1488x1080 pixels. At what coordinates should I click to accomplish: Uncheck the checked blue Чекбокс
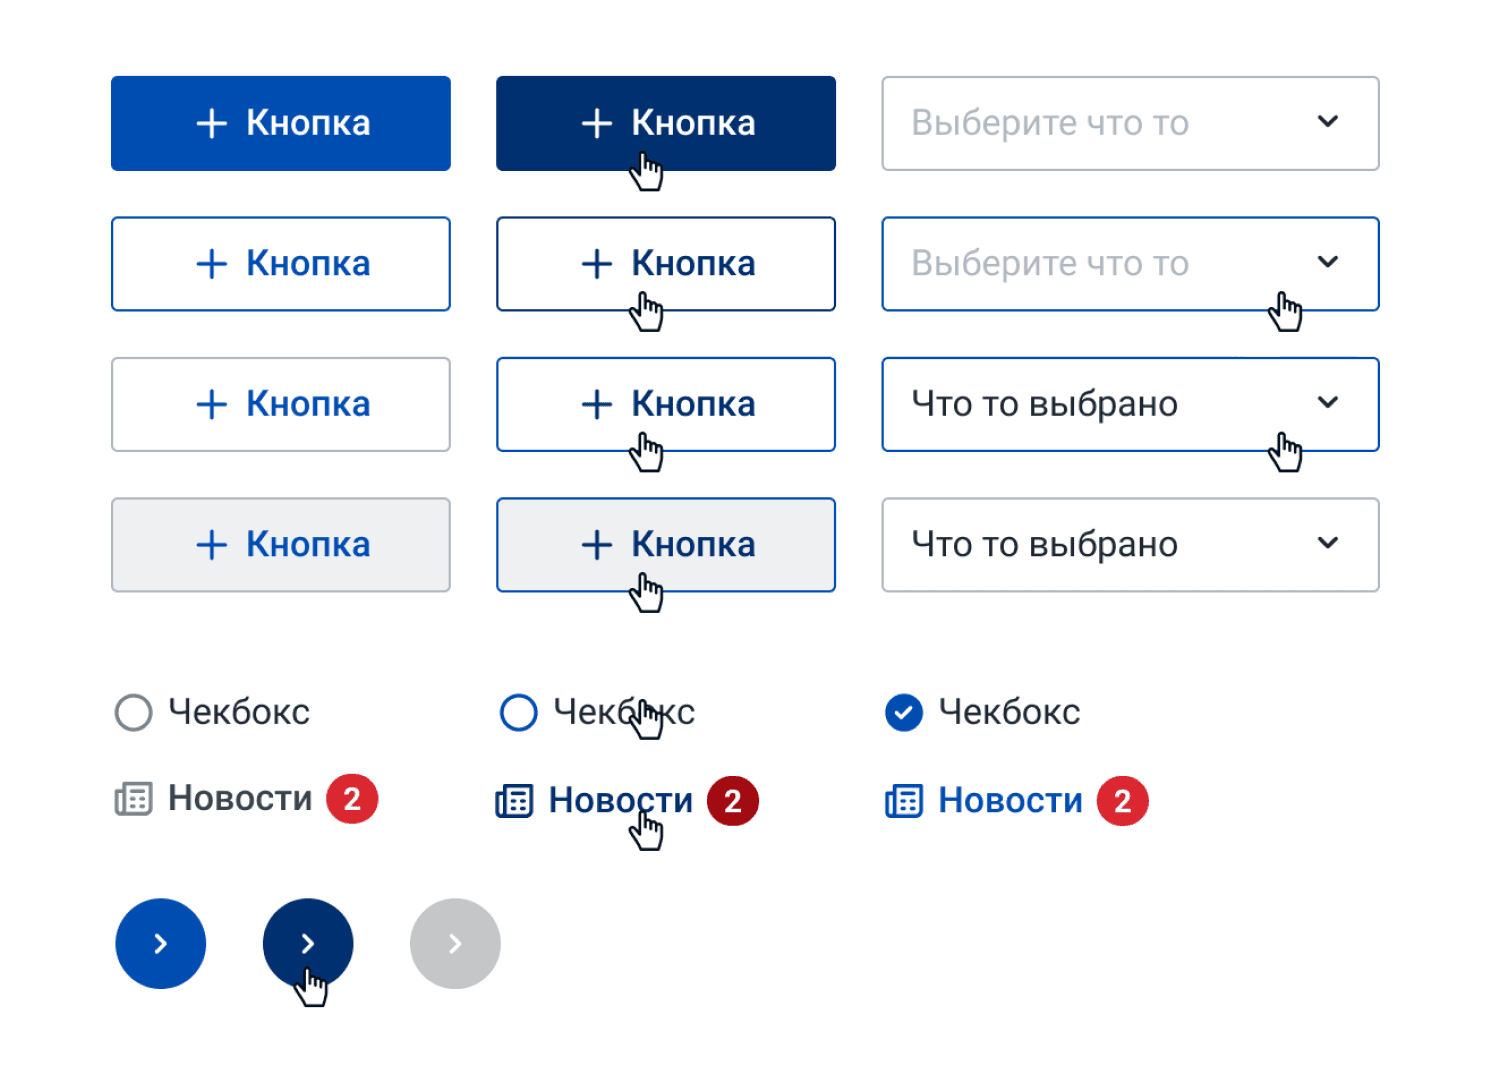(904, 713)
